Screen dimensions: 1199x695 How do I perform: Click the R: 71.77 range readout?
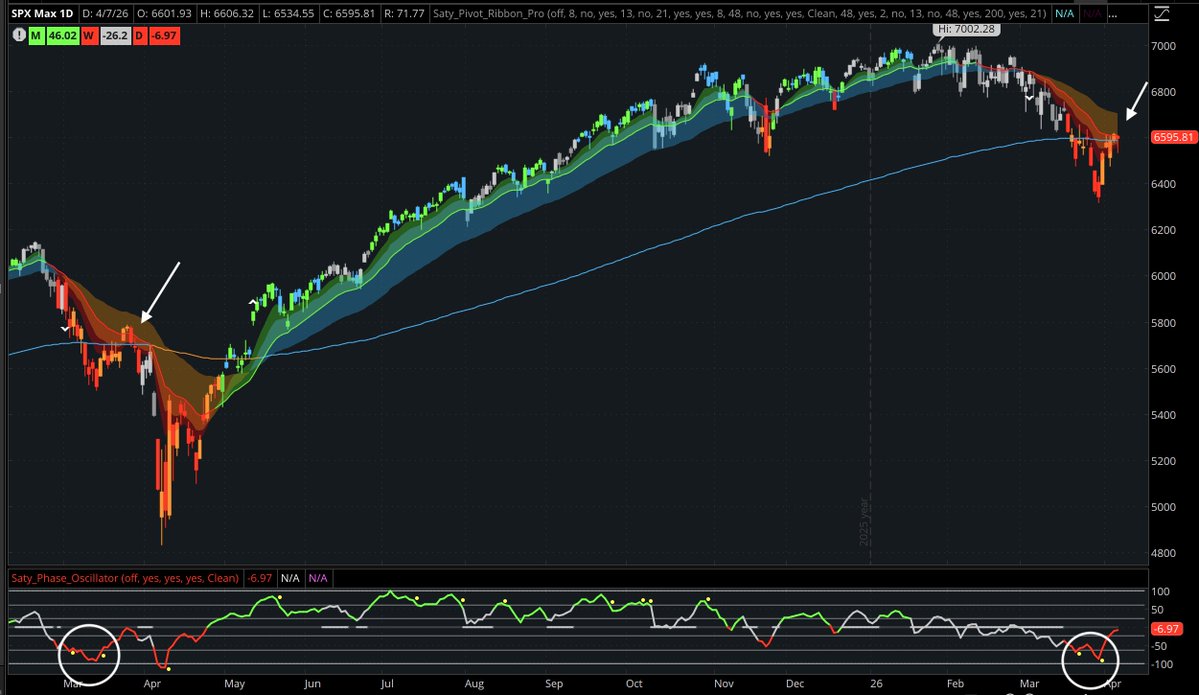pyautogui.click(x=402, y=14)
